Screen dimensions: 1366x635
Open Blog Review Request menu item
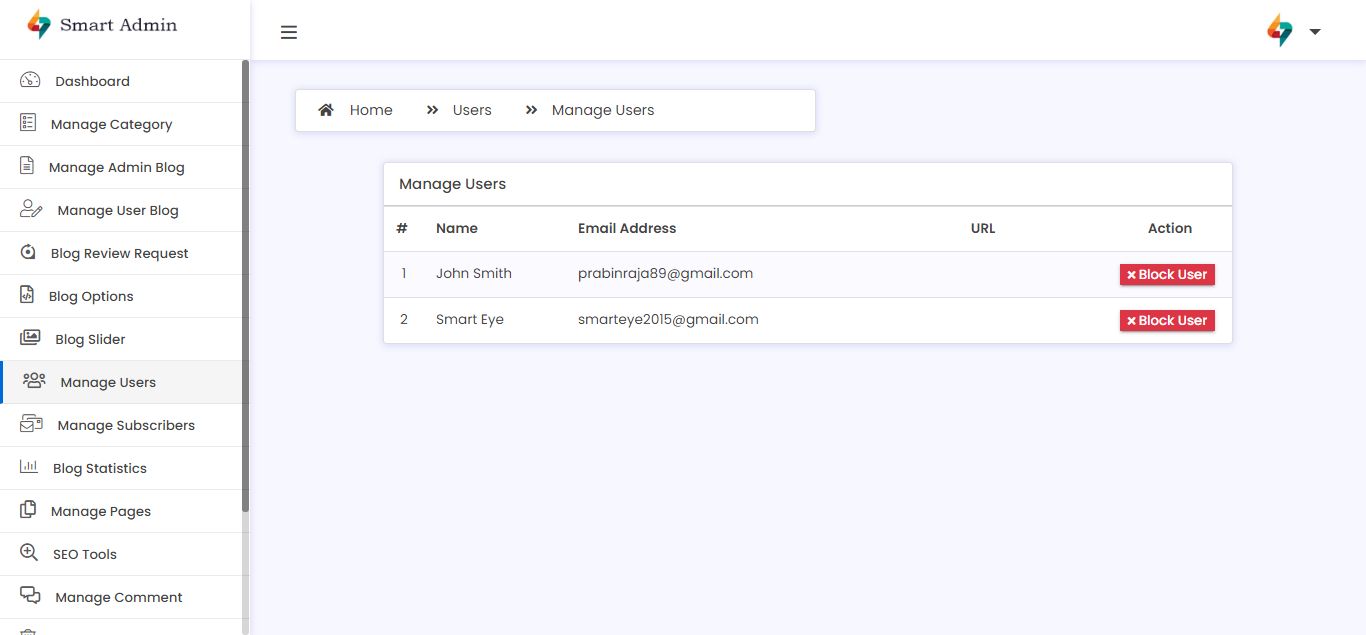point(119,253)
